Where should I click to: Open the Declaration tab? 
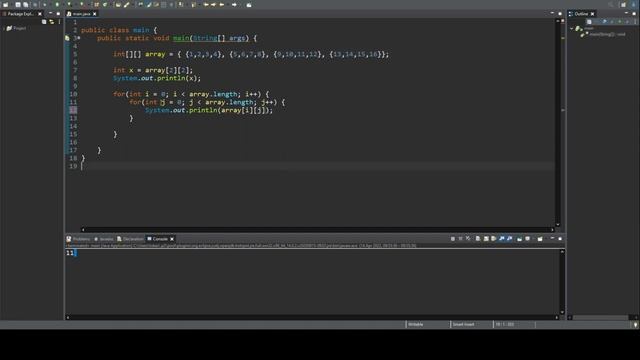130,239
